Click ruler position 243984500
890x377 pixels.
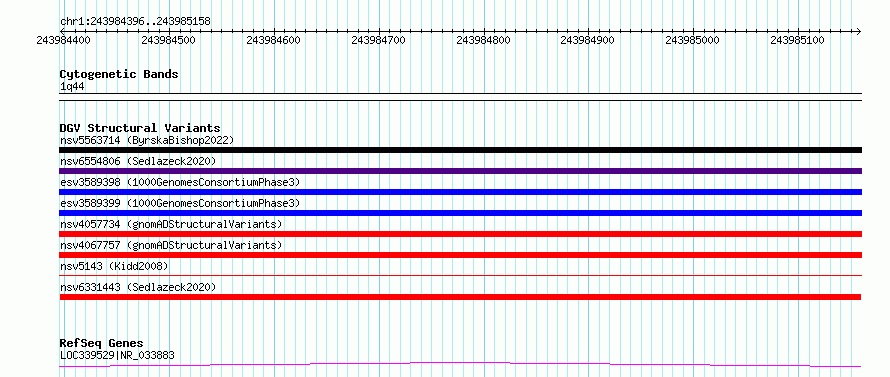169,40
